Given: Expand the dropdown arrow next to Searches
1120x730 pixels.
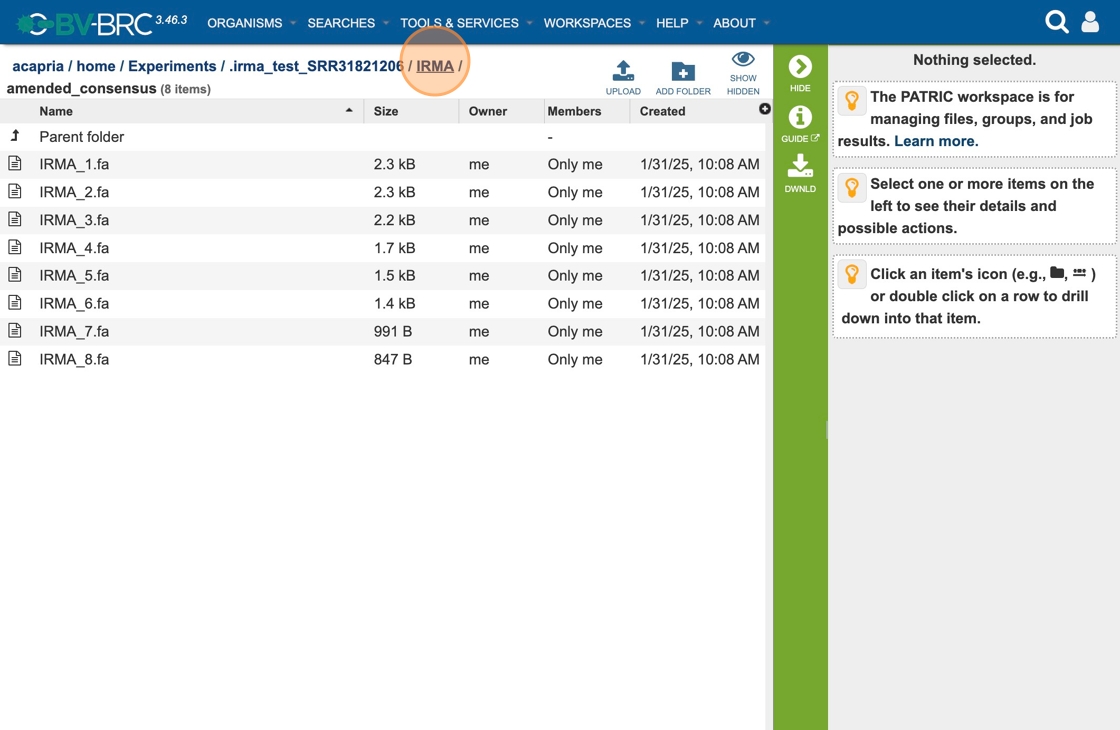Looking at the screenshot, I should coord(386,24).
